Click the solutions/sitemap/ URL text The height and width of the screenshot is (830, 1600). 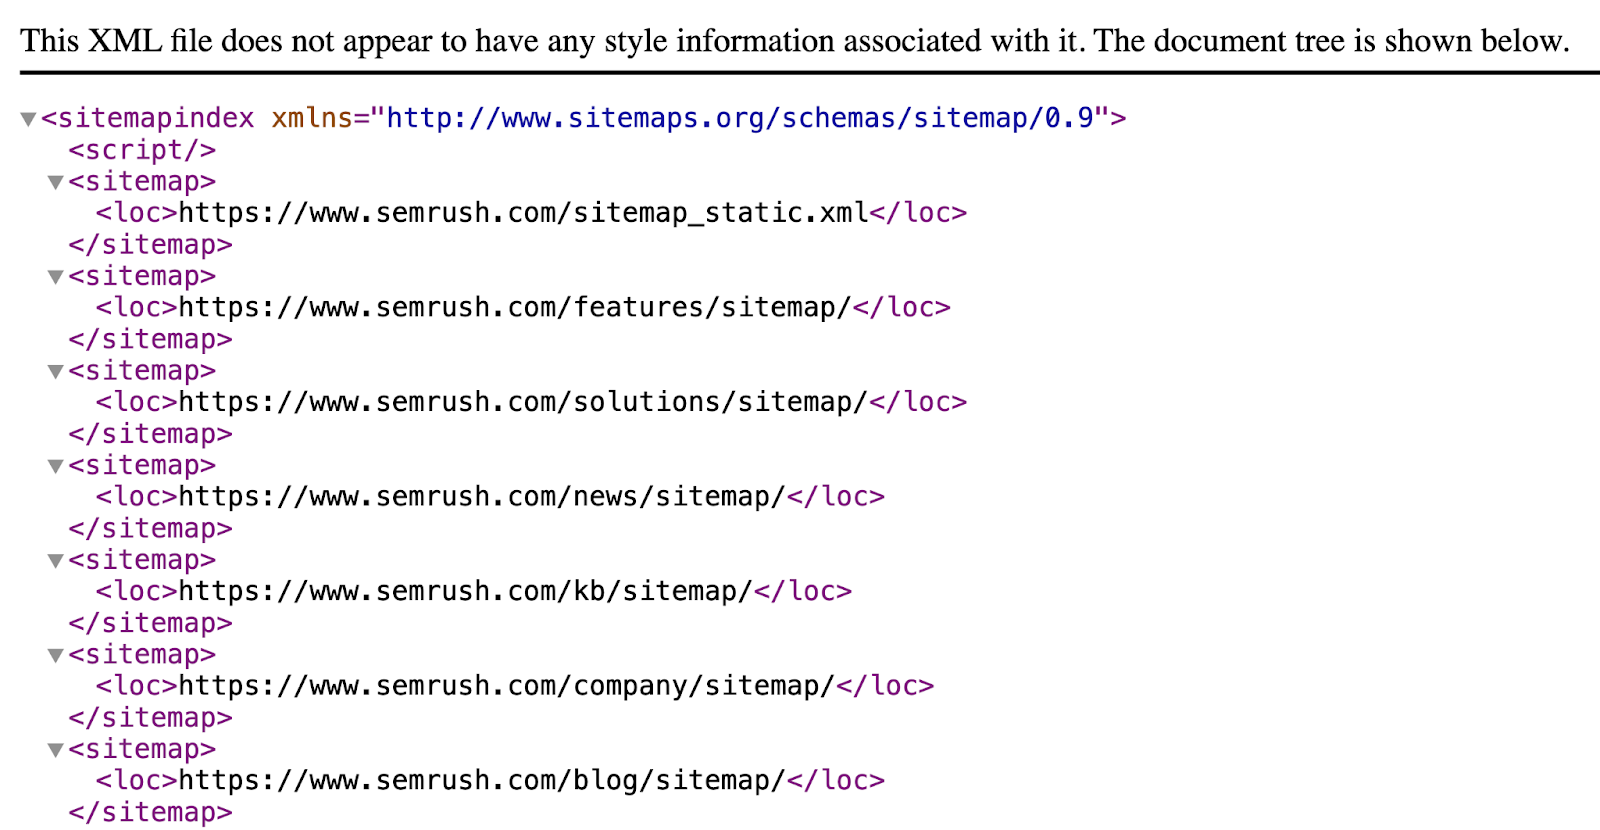click(522, 402)
